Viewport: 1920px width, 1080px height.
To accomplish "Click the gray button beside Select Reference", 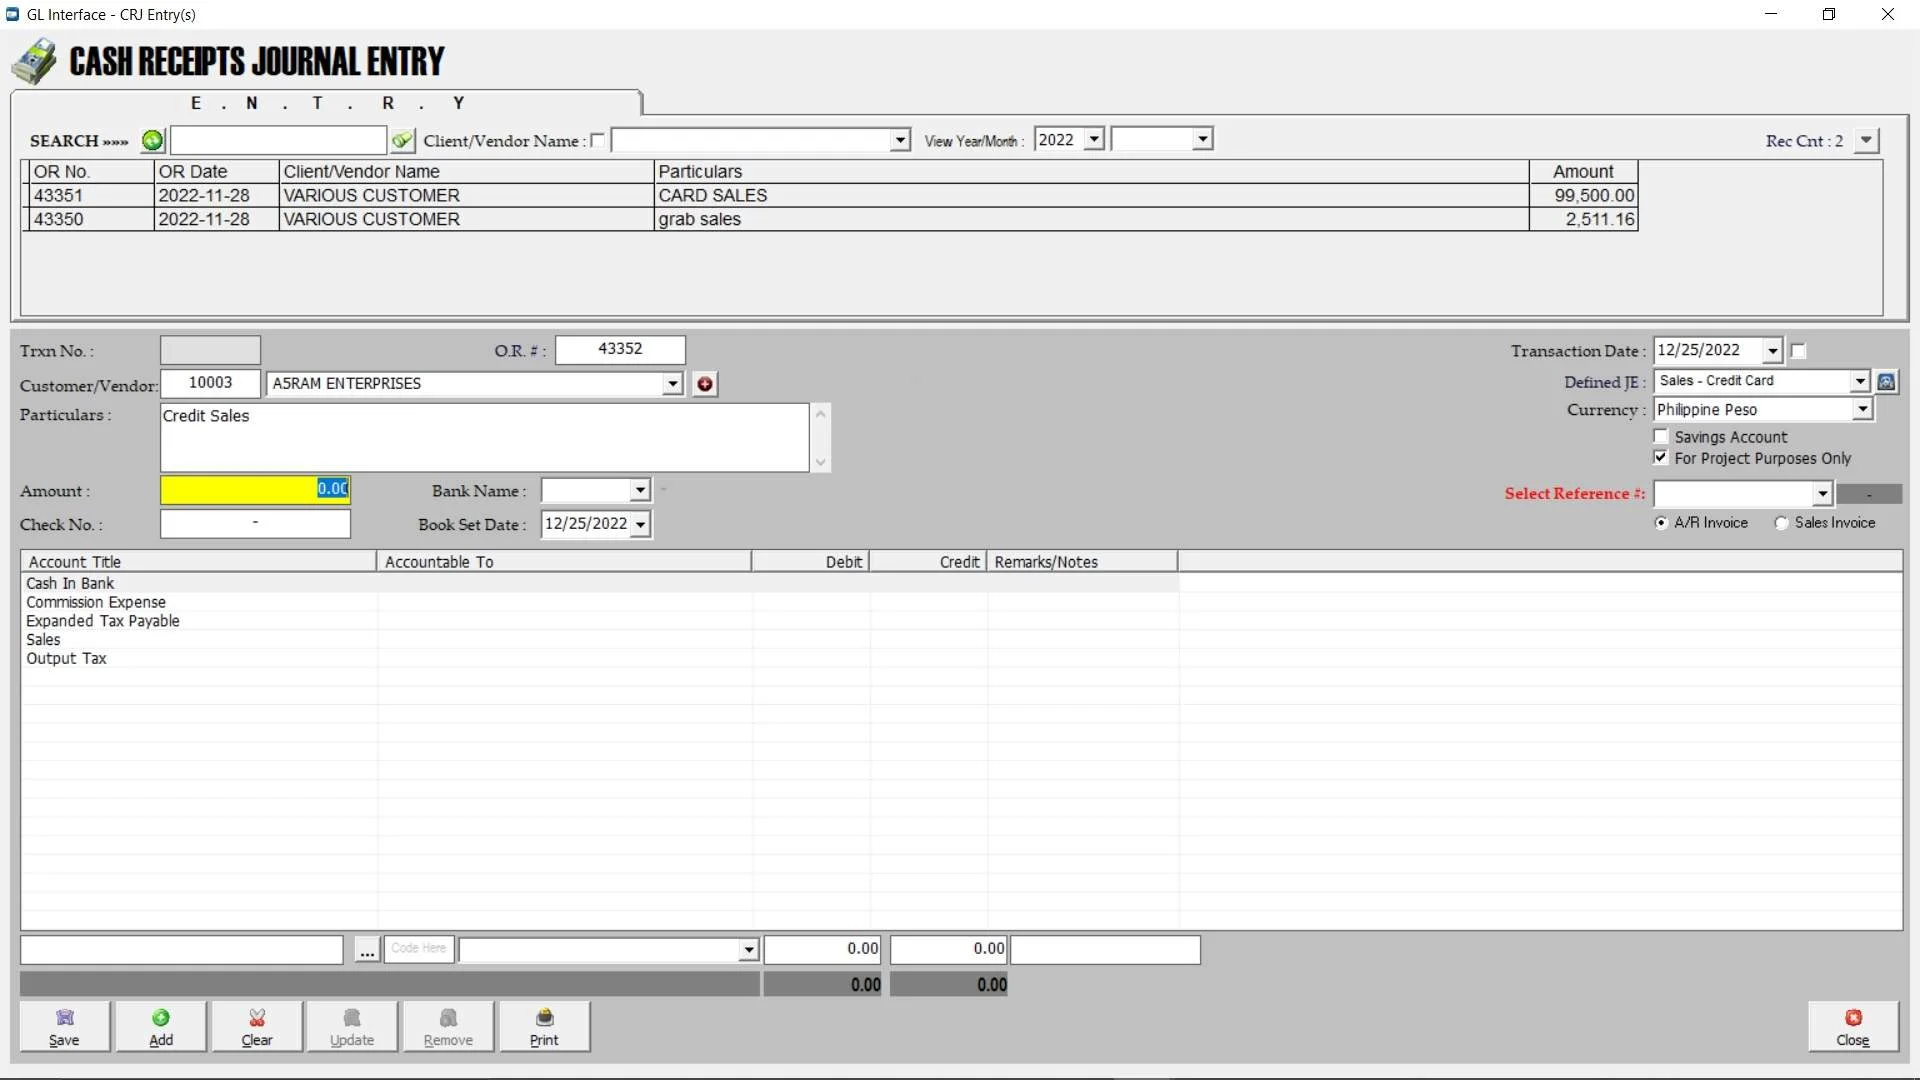I will click(1869, 494).
